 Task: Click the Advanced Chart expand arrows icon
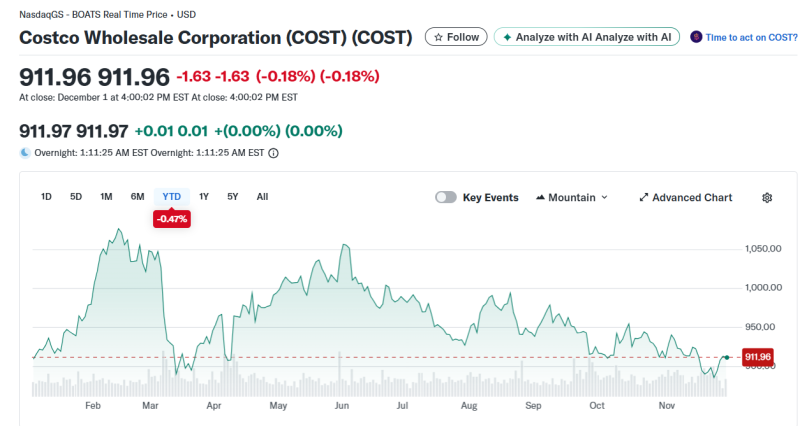tap(644, 198)
